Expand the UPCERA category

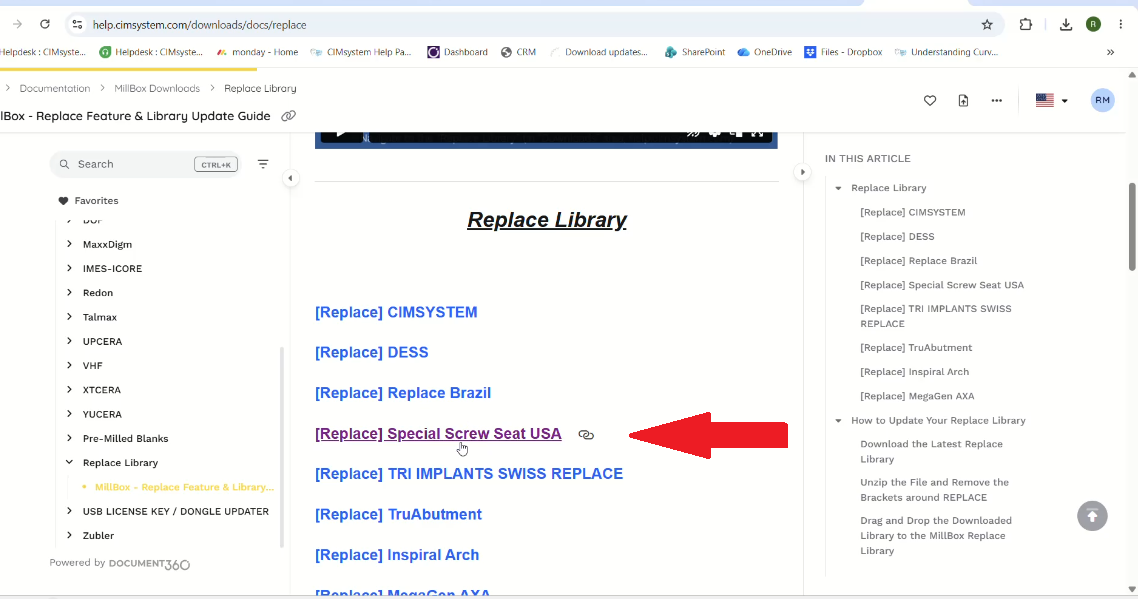[x=70, y=341]
